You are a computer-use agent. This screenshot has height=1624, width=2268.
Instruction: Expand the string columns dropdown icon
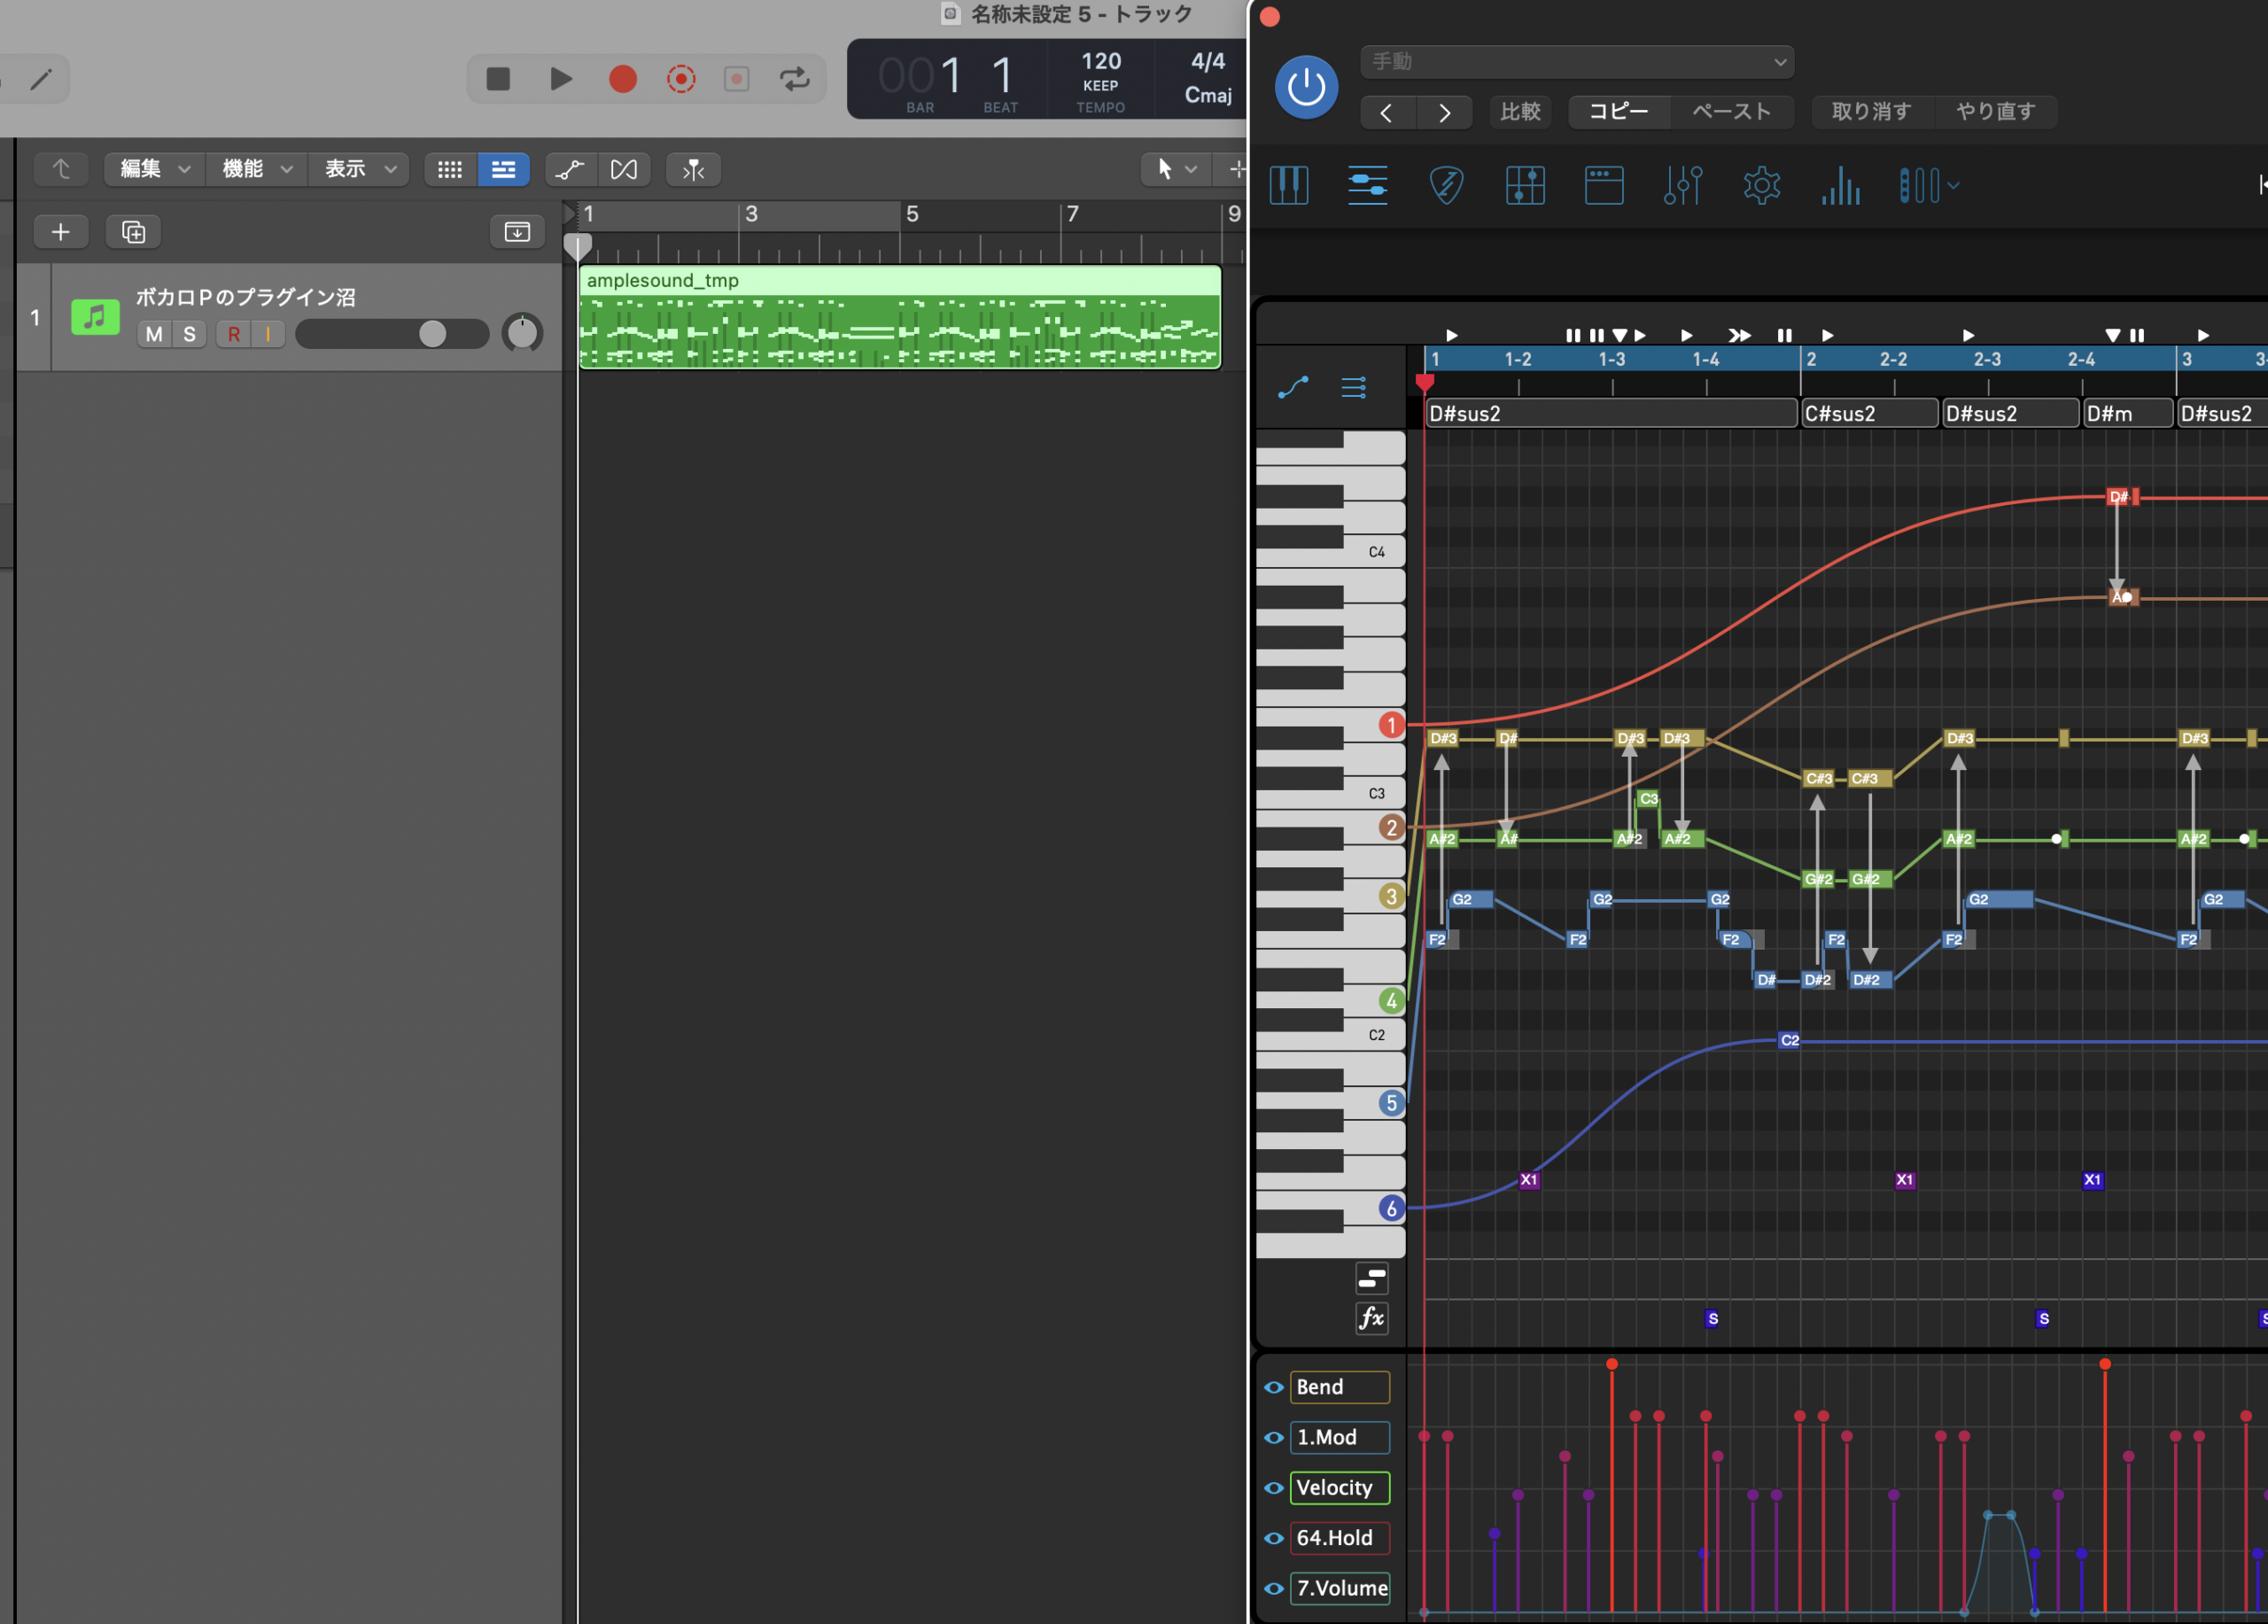pyautogui.click(x=1929, y=186)
